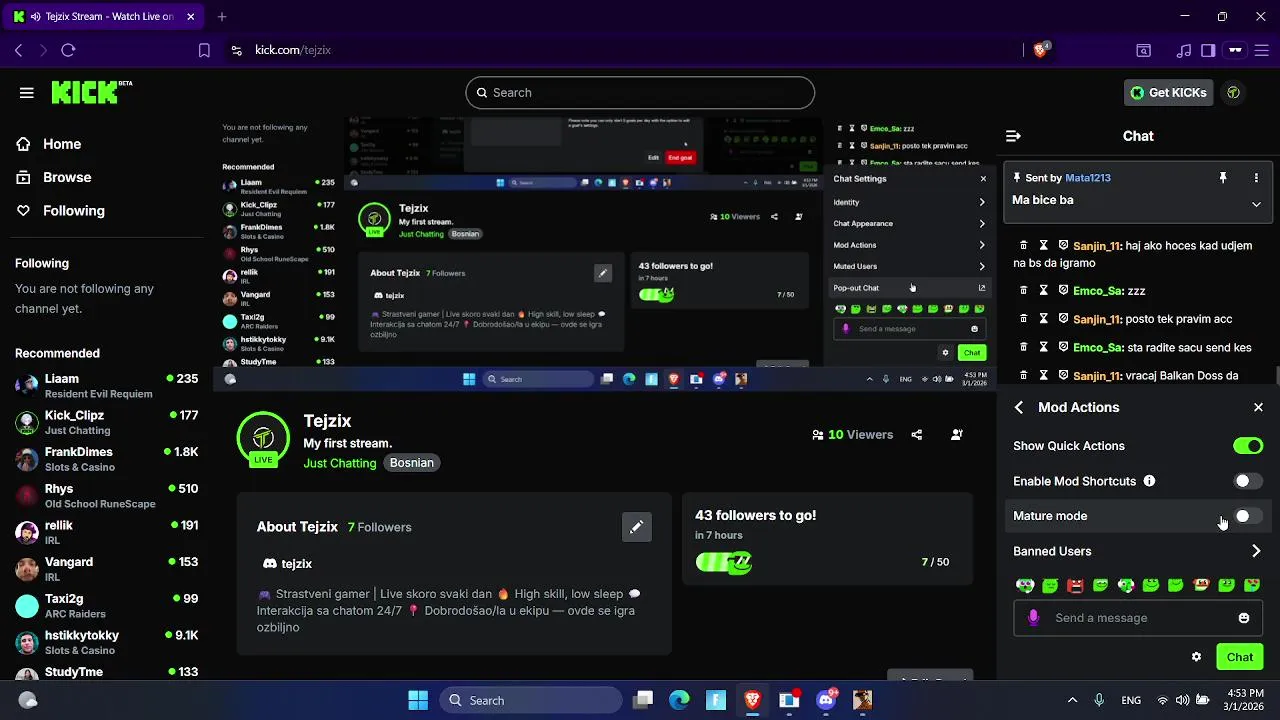
Task: Open the browser music note icon
Action: [1184, 50]
